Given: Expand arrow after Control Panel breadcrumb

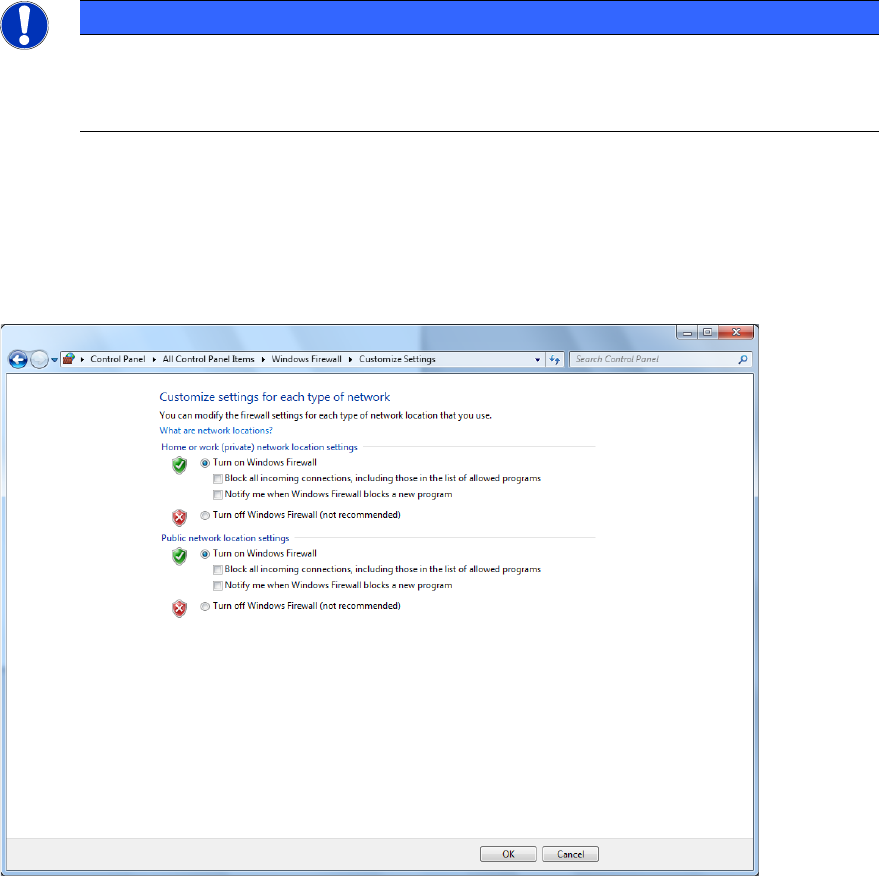Looking at the screenshot, I should [x=154, y=359].
